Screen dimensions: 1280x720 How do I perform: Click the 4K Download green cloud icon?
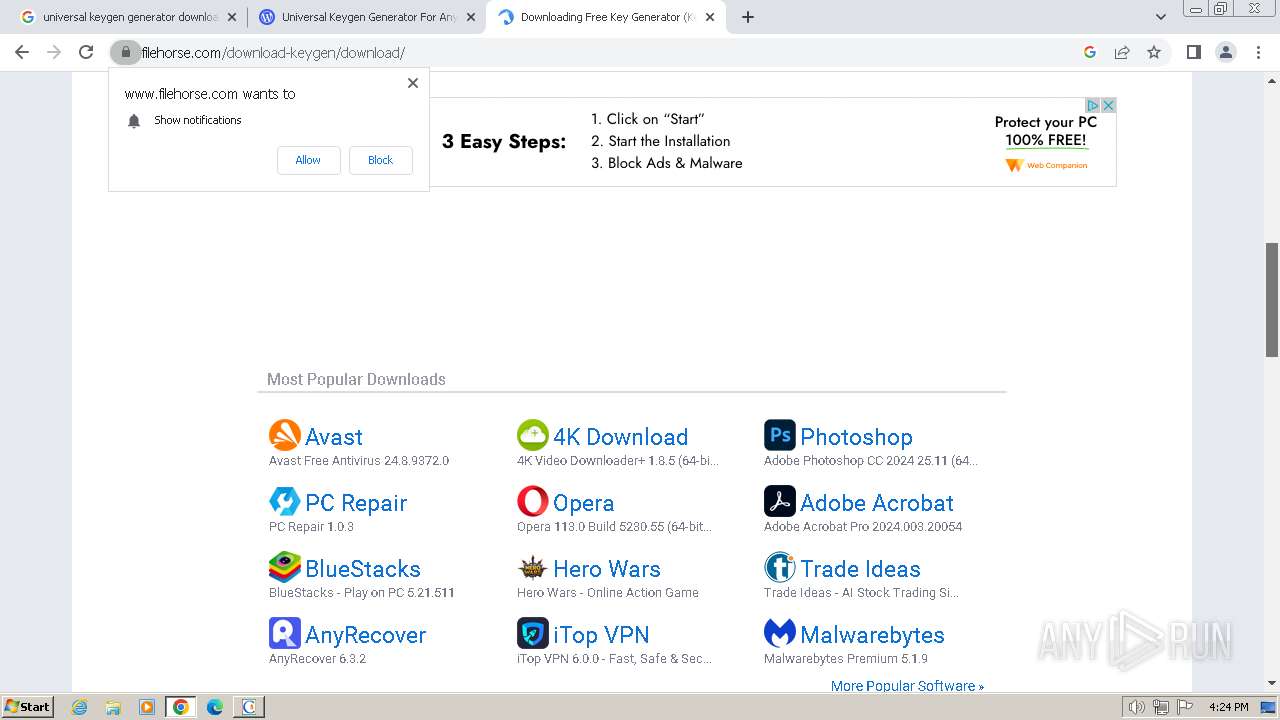[533, 435]
